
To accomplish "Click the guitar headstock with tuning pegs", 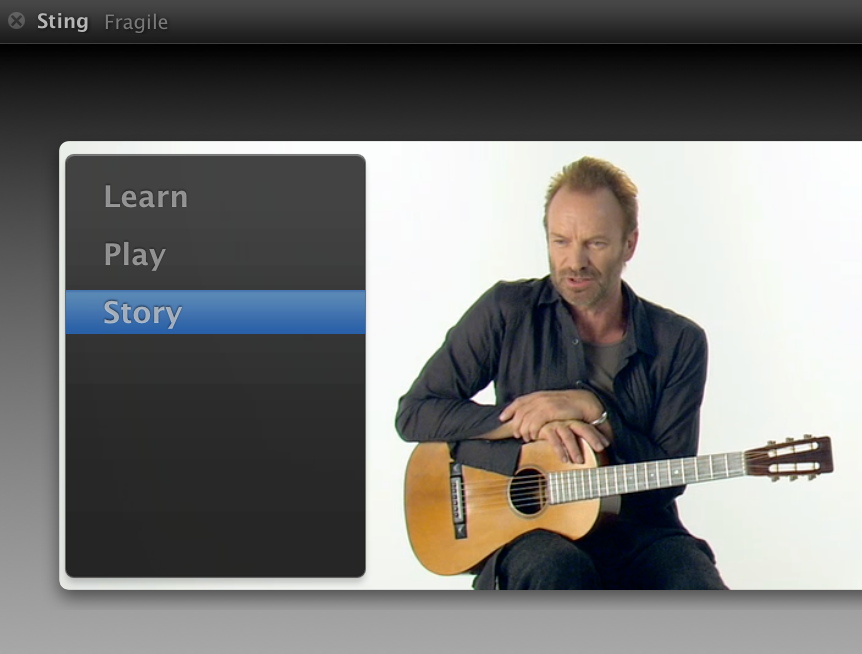I will [x=789, y=458].
